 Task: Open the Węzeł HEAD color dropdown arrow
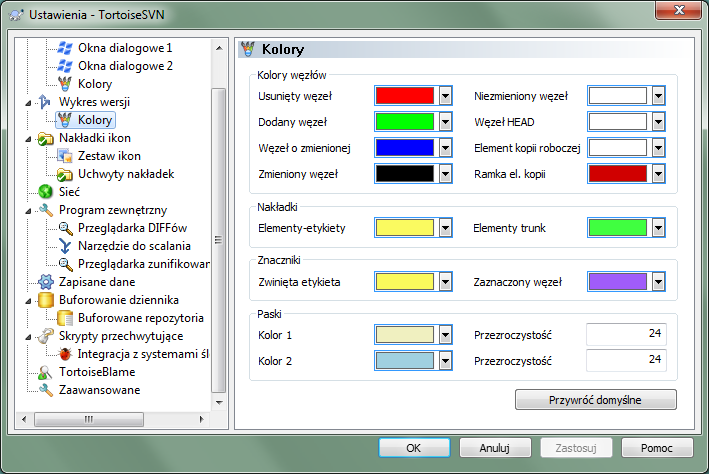point(658,122)
